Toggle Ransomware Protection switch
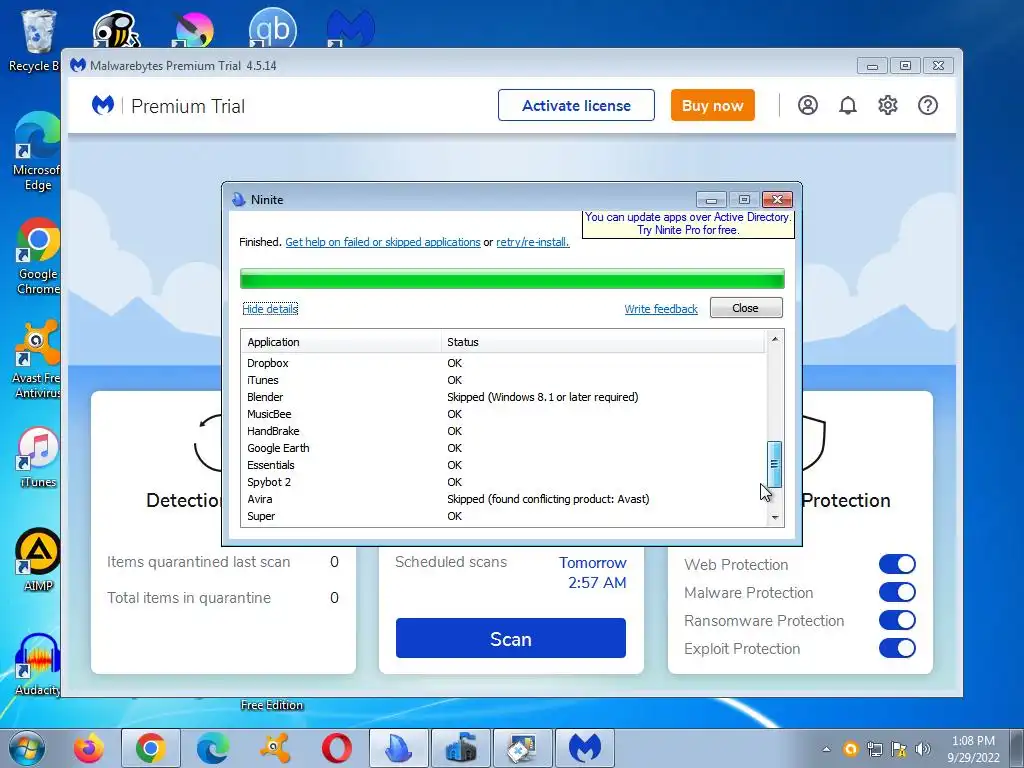Image resolution: width=1024 pixels, height=768 pixels. click(897, 620)
